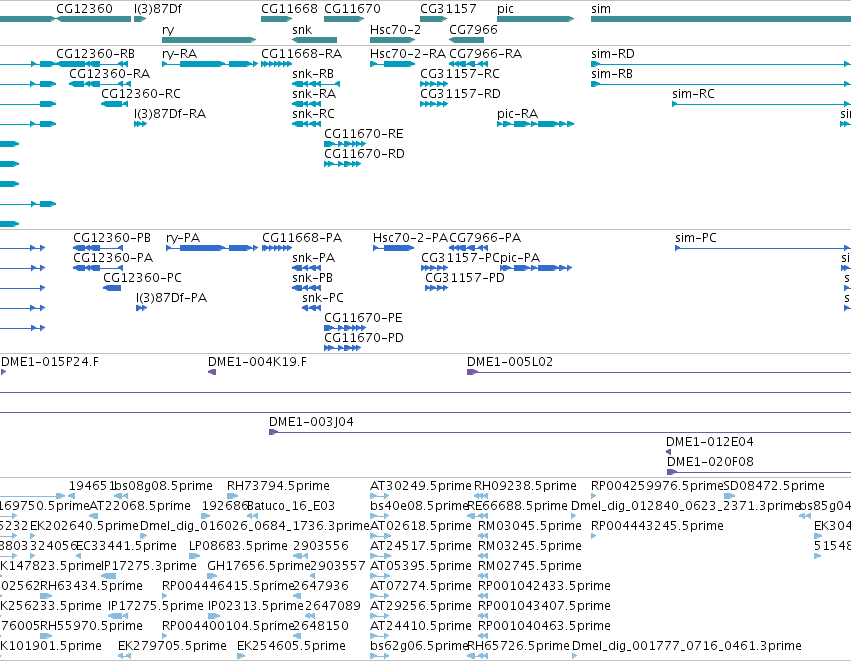
Task: Select the Hsc70-2 gene label
Action: coord(395,29)
